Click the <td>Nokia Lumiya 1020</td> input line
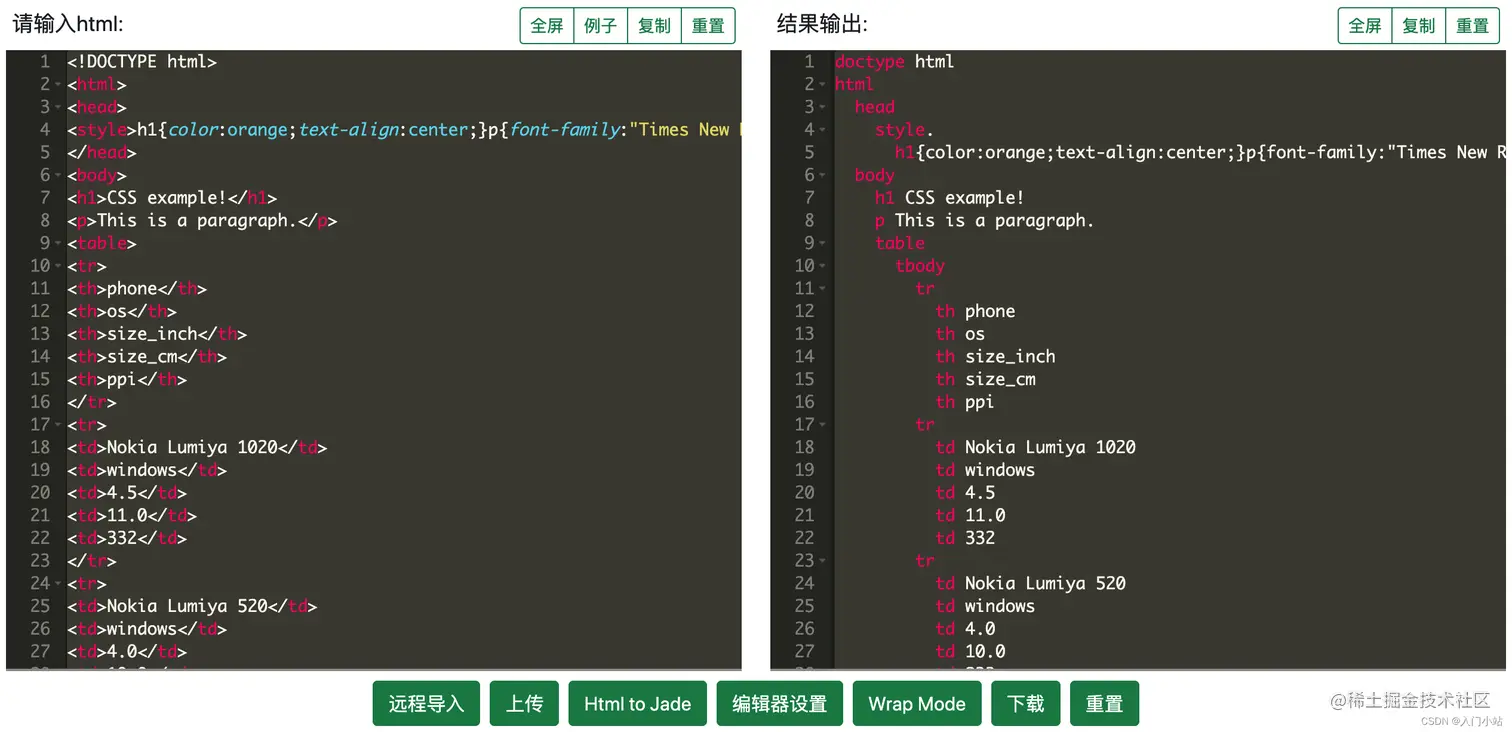 click(x=197, y=448)
